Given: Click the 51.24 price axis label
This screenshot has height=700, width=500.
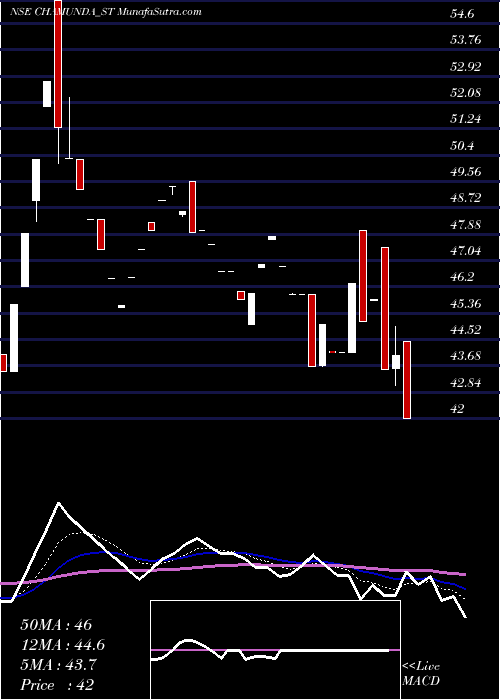Looking at the screenshot, I should pyautogui.click(x=466, y=119).
